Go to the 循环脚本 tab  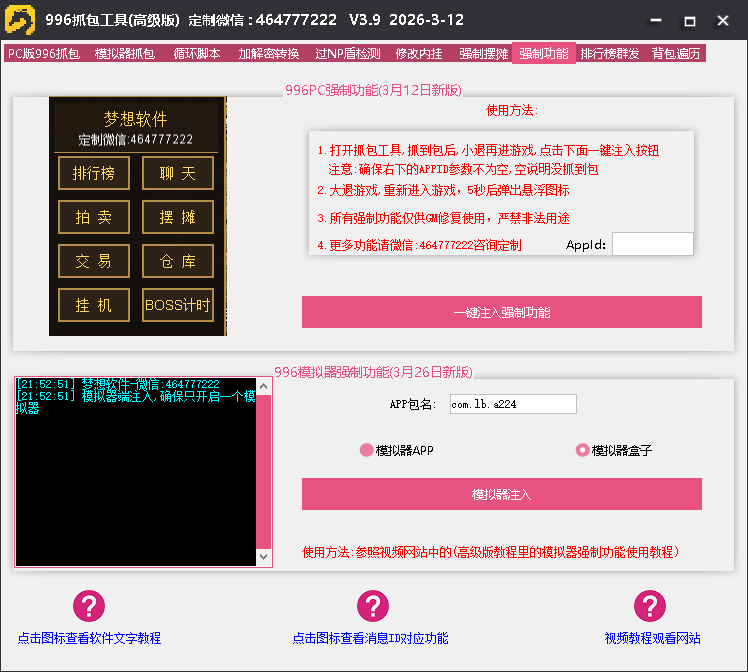(x=197, y=54)
